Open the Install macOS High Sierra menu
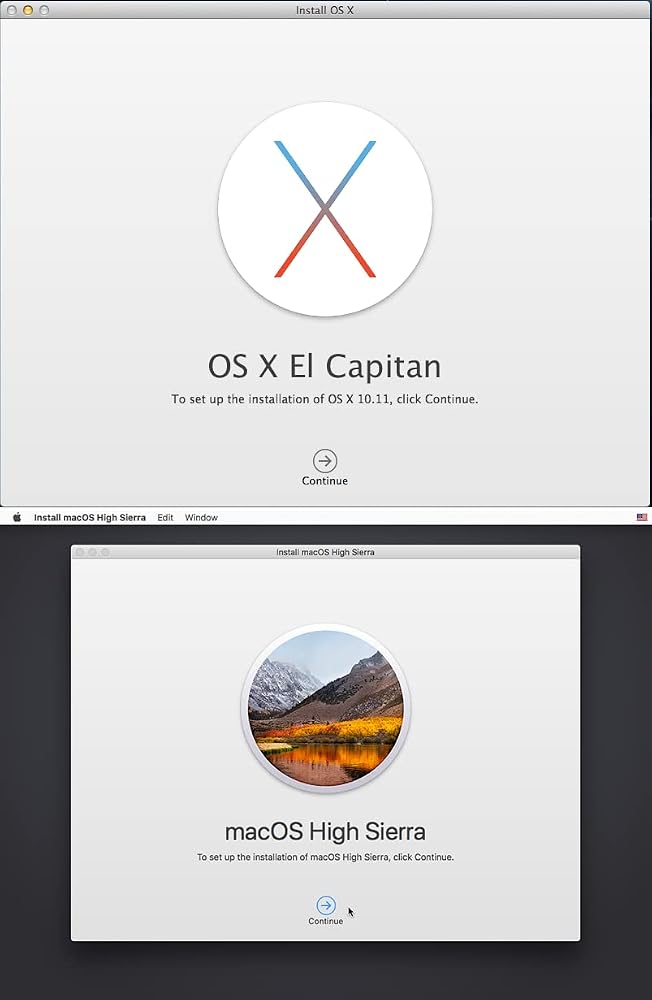652x1000 pixels. (x=89, y=517)
